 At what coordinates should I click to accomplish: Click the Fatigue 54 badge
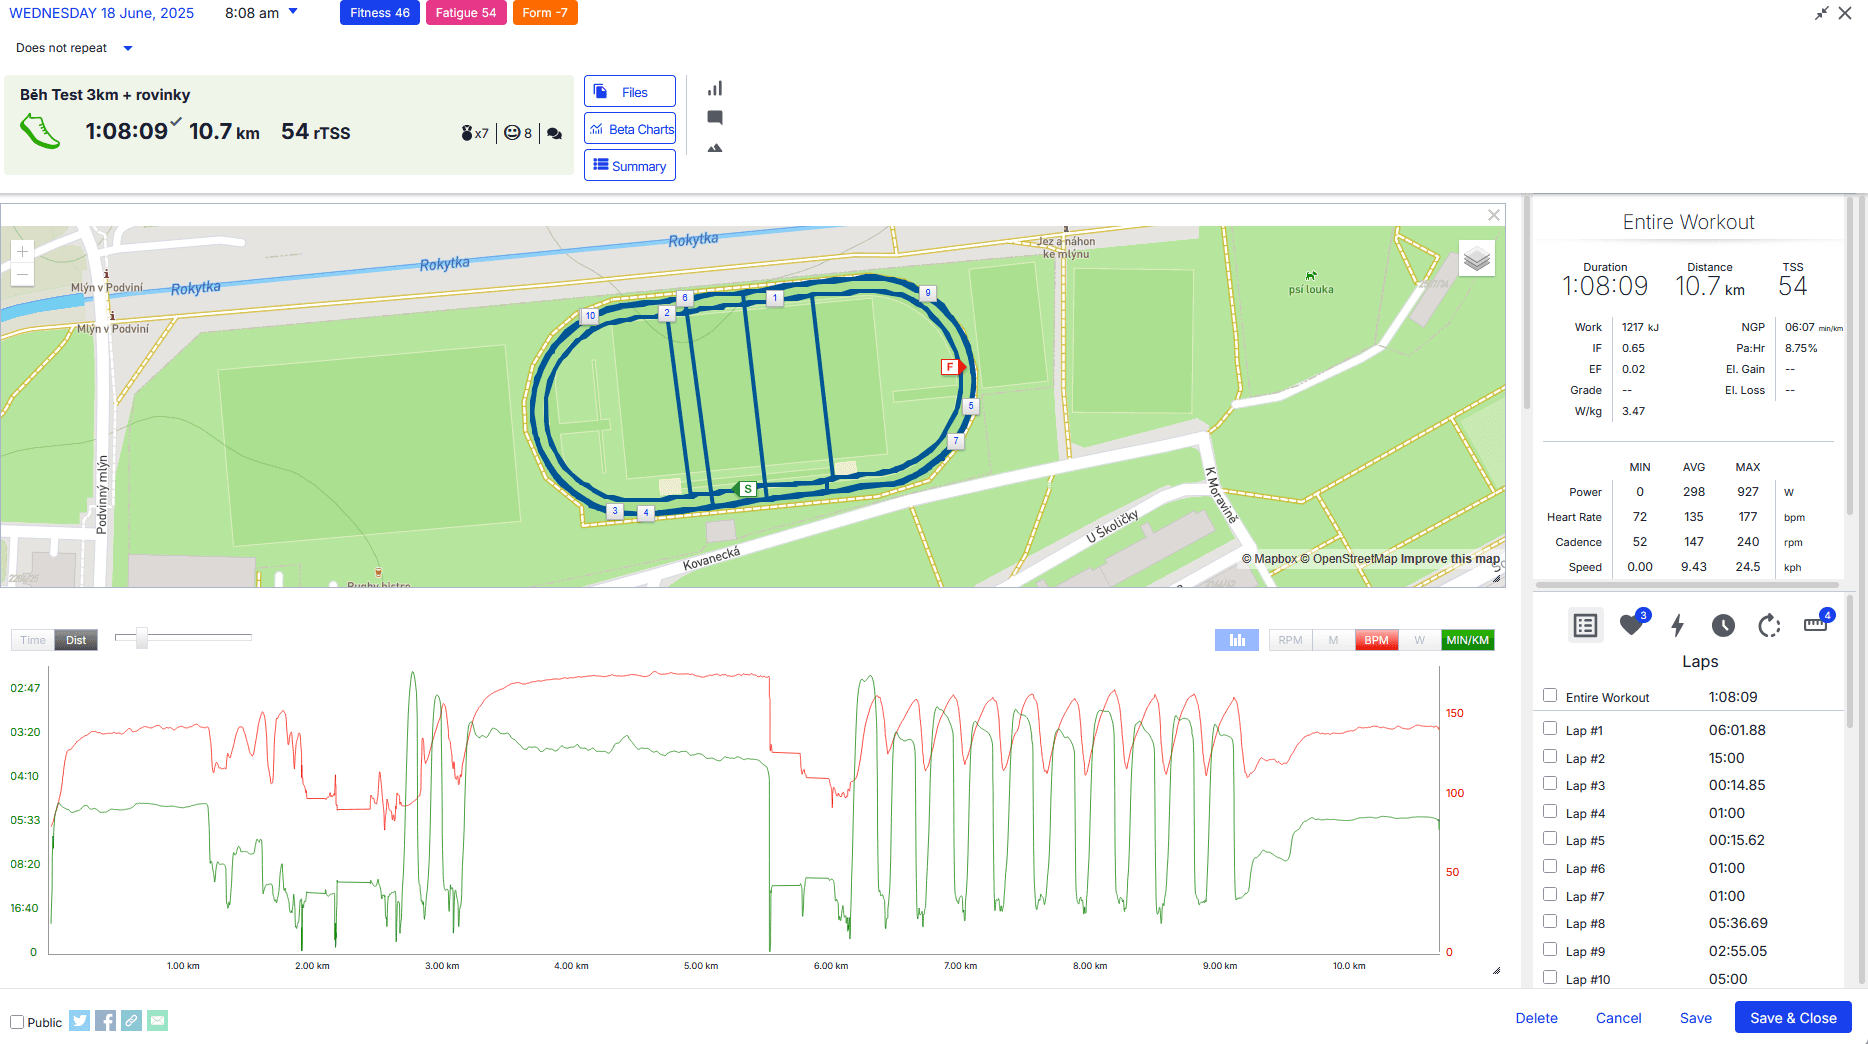tap(466, 13)
